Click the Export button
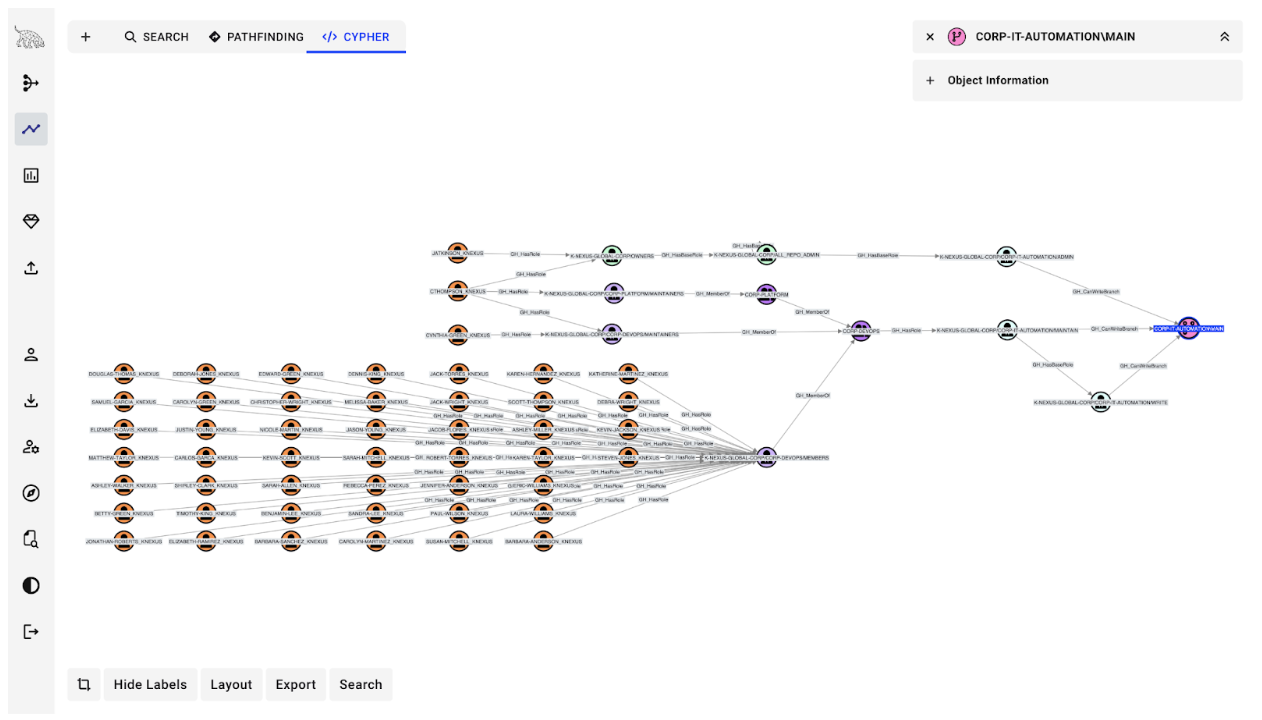Screen dimensions: 1262x720 [296, 685]
